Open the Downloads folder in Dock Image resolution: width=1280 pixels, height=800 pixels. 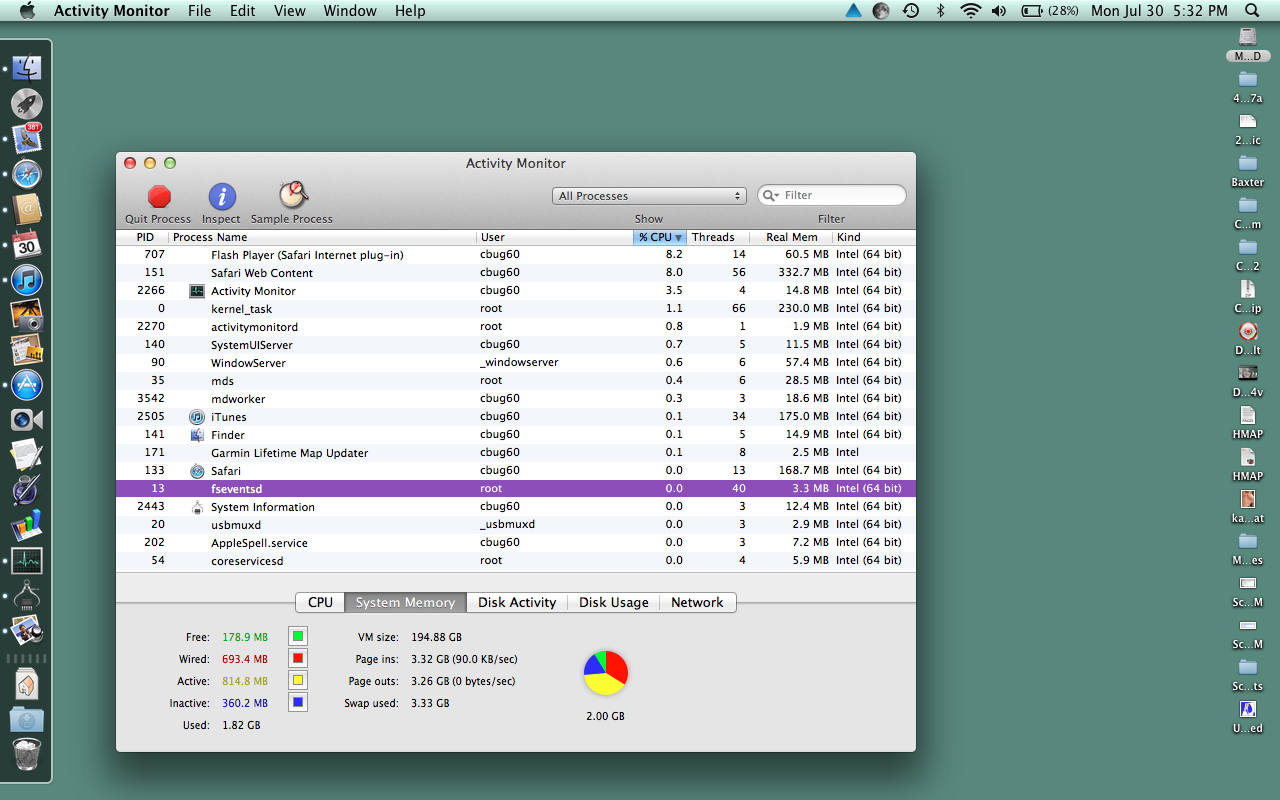click(x=27, y=719)
